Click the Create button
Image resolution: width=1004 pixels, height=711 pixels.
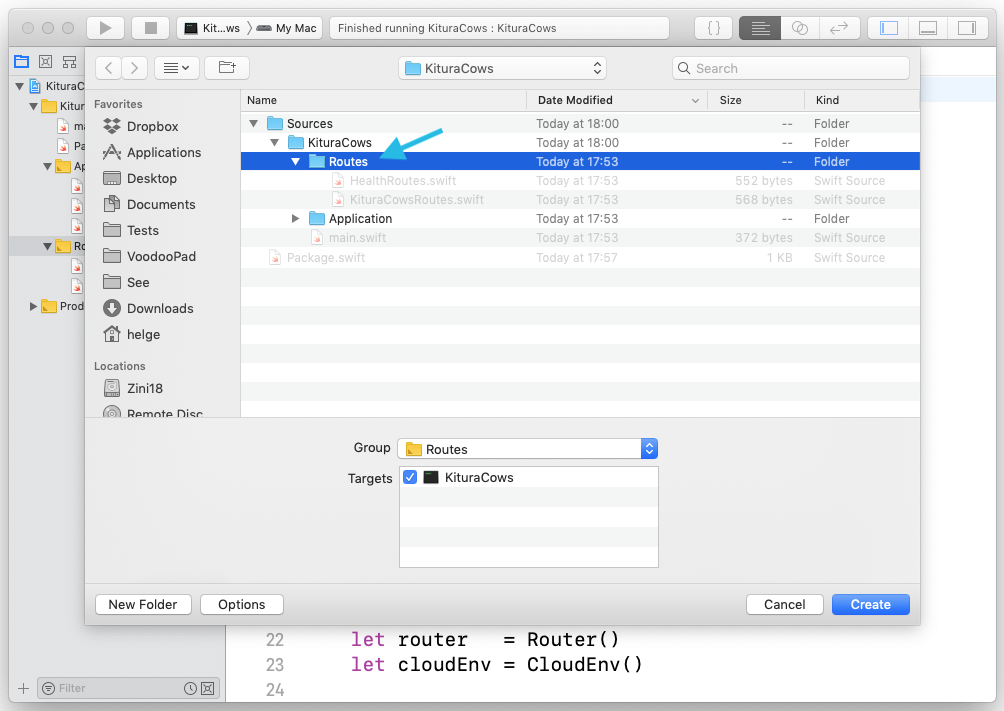coord(870,604)
